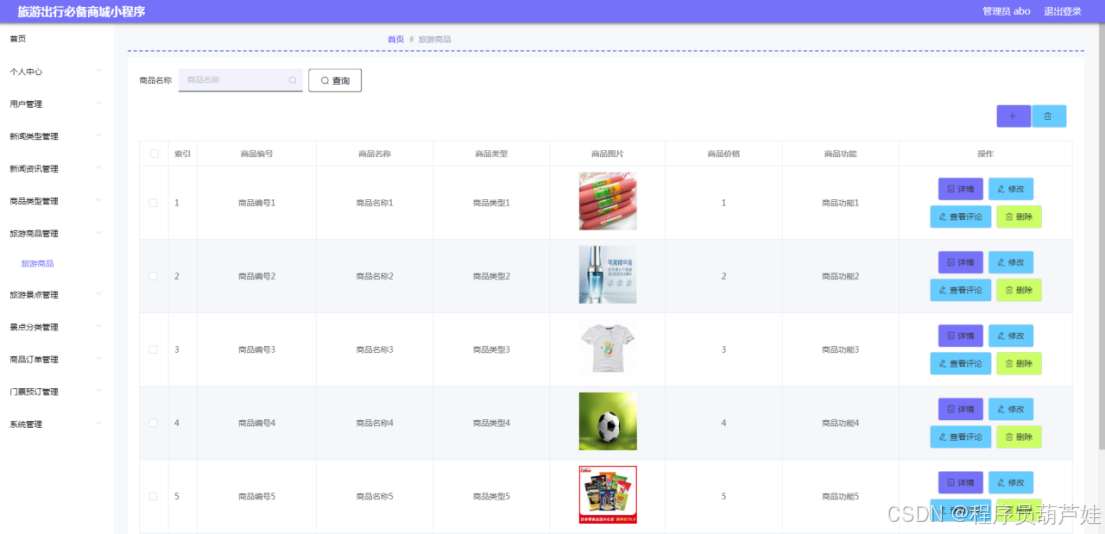The width and height of the screenshot is (1105, 534).
Task: Click 删除 for 商品编号3 row
Action: pos(1019,364)
